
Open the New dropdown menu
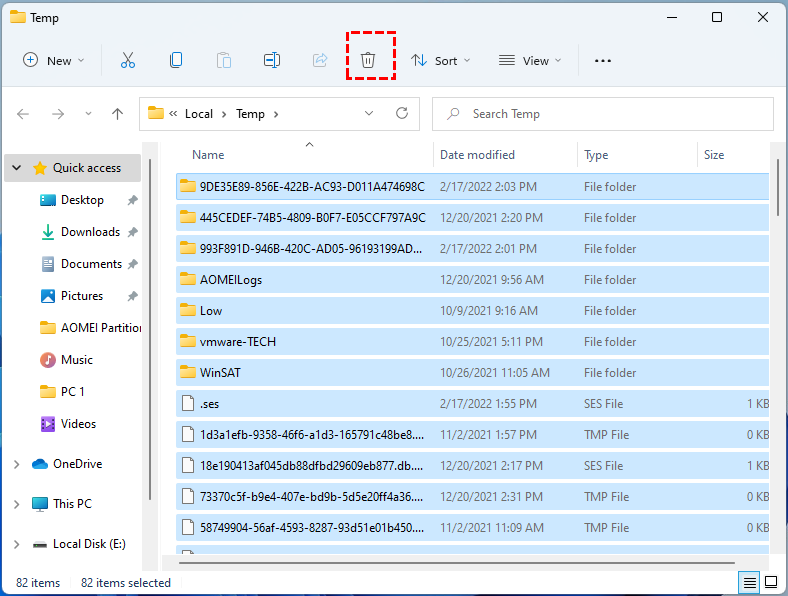(x=54, y=60)
